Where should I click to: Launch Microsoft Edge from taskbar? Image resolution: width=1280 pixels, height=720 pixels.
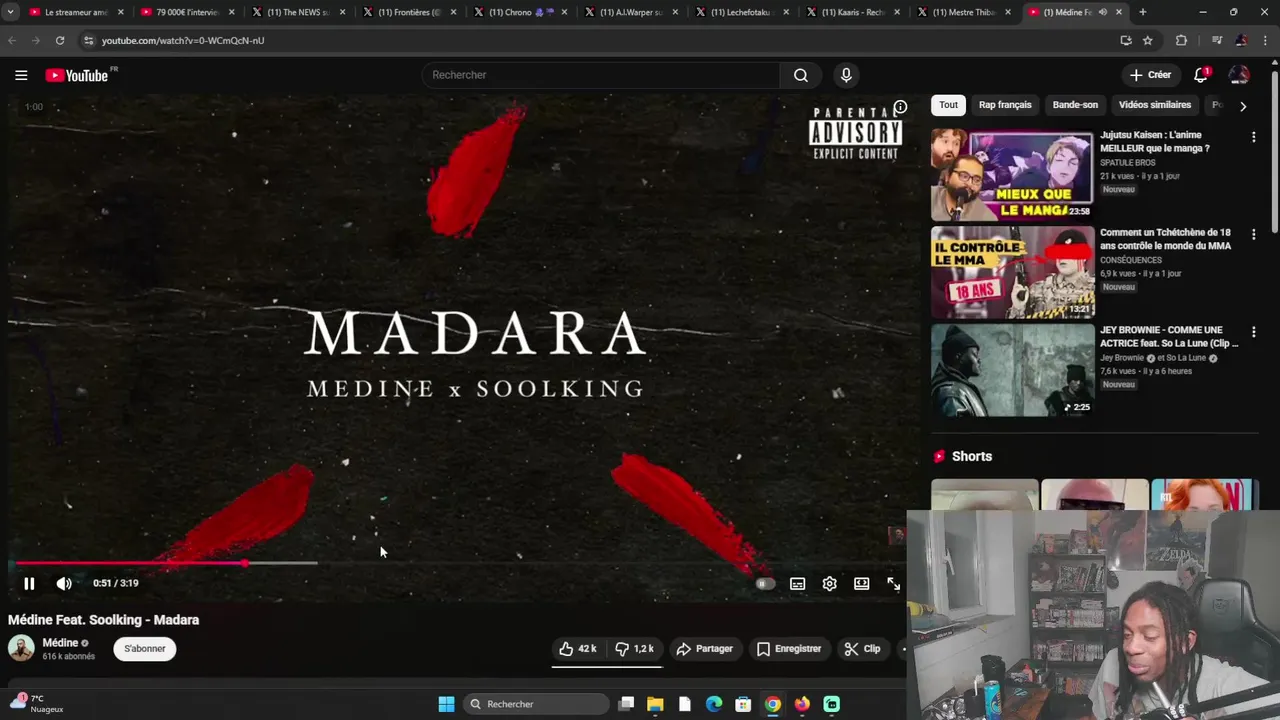(x=714, y=704)
